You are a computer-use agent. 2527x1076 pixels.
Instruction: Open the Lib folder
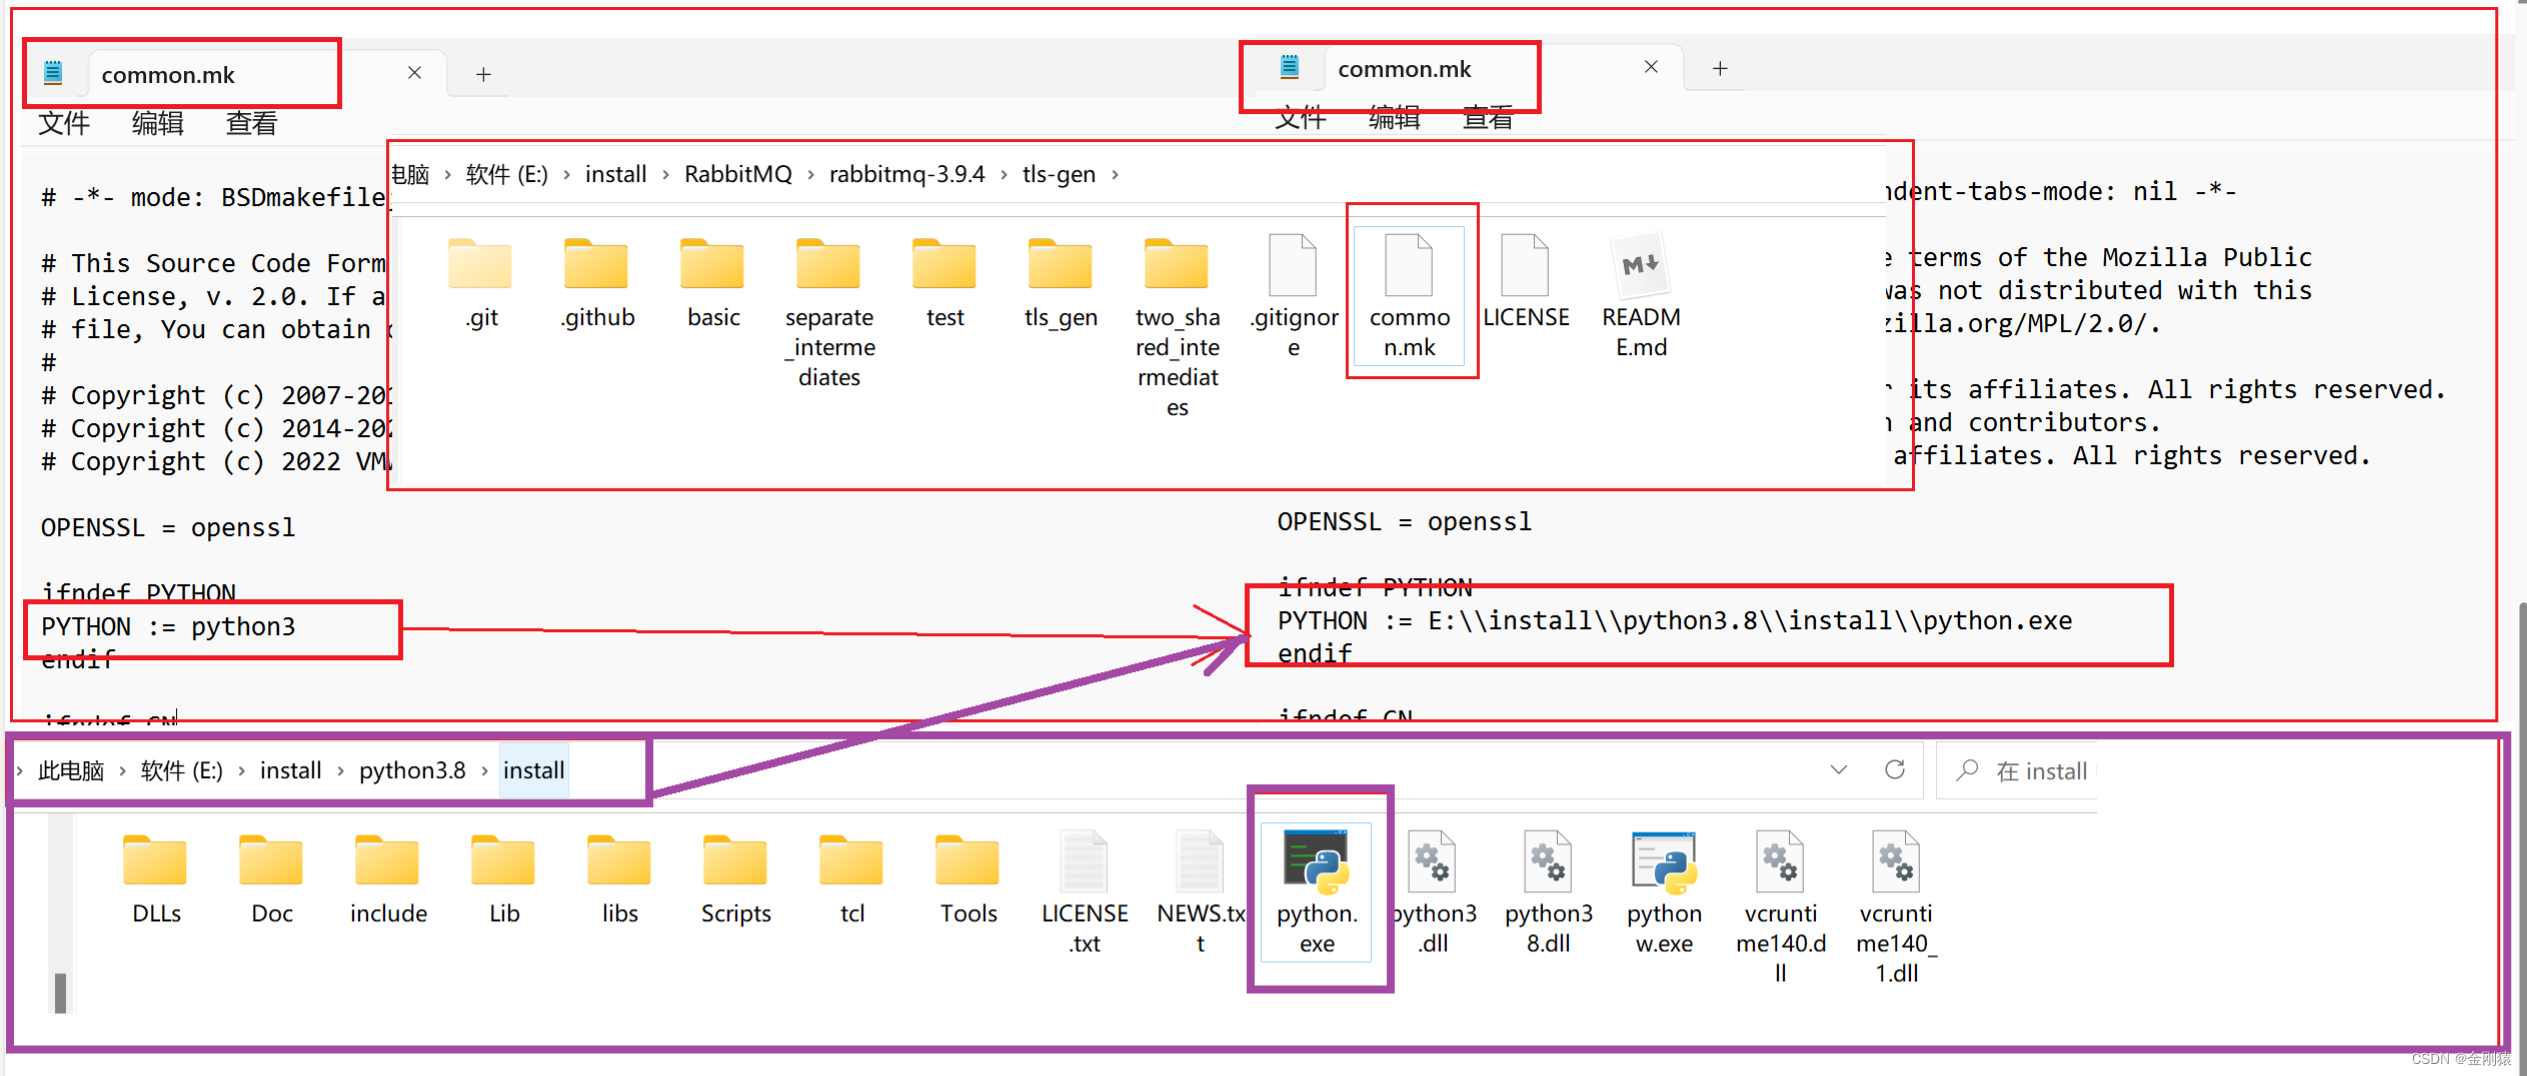pos(504,878)
